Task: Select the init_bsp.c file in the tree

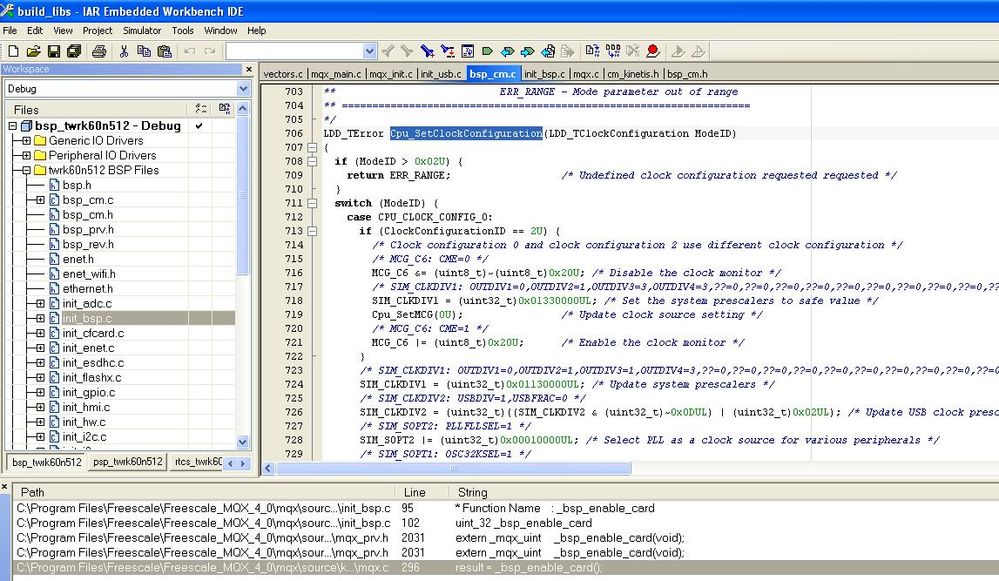Action: click(87, 318)
